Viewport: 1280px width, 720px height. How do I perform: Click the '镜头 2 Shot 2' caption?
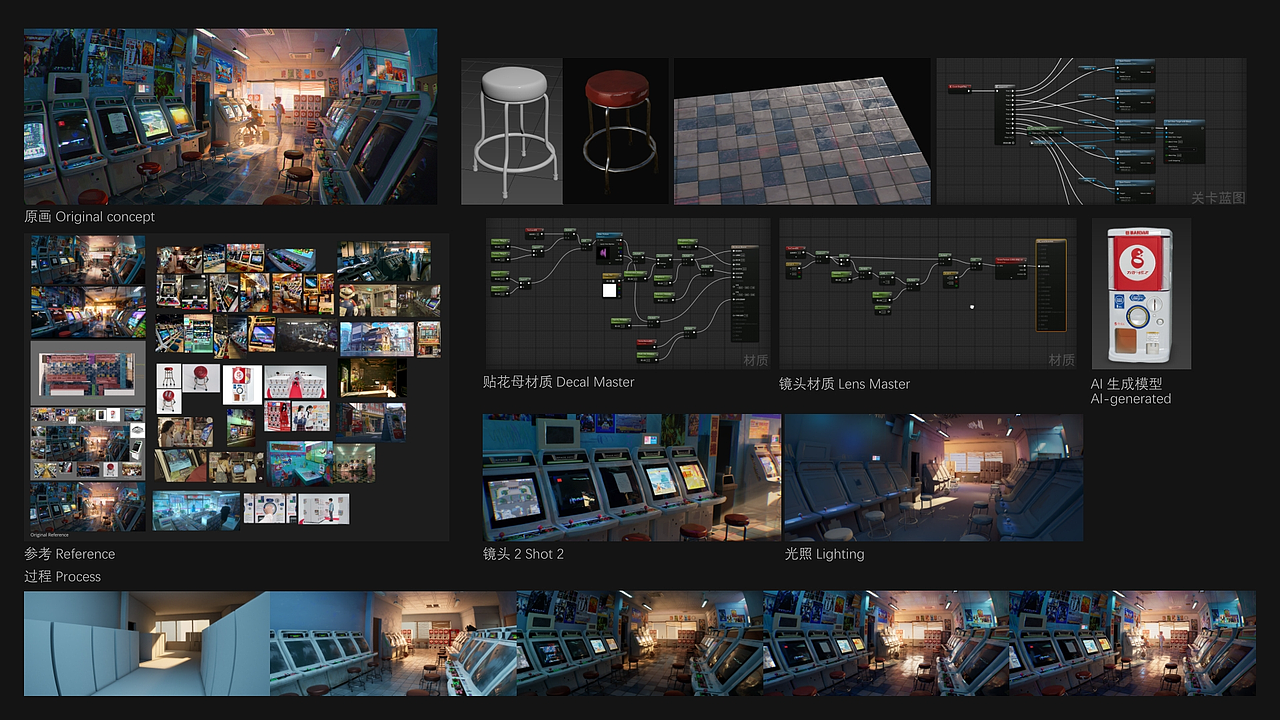coord(523,553)
